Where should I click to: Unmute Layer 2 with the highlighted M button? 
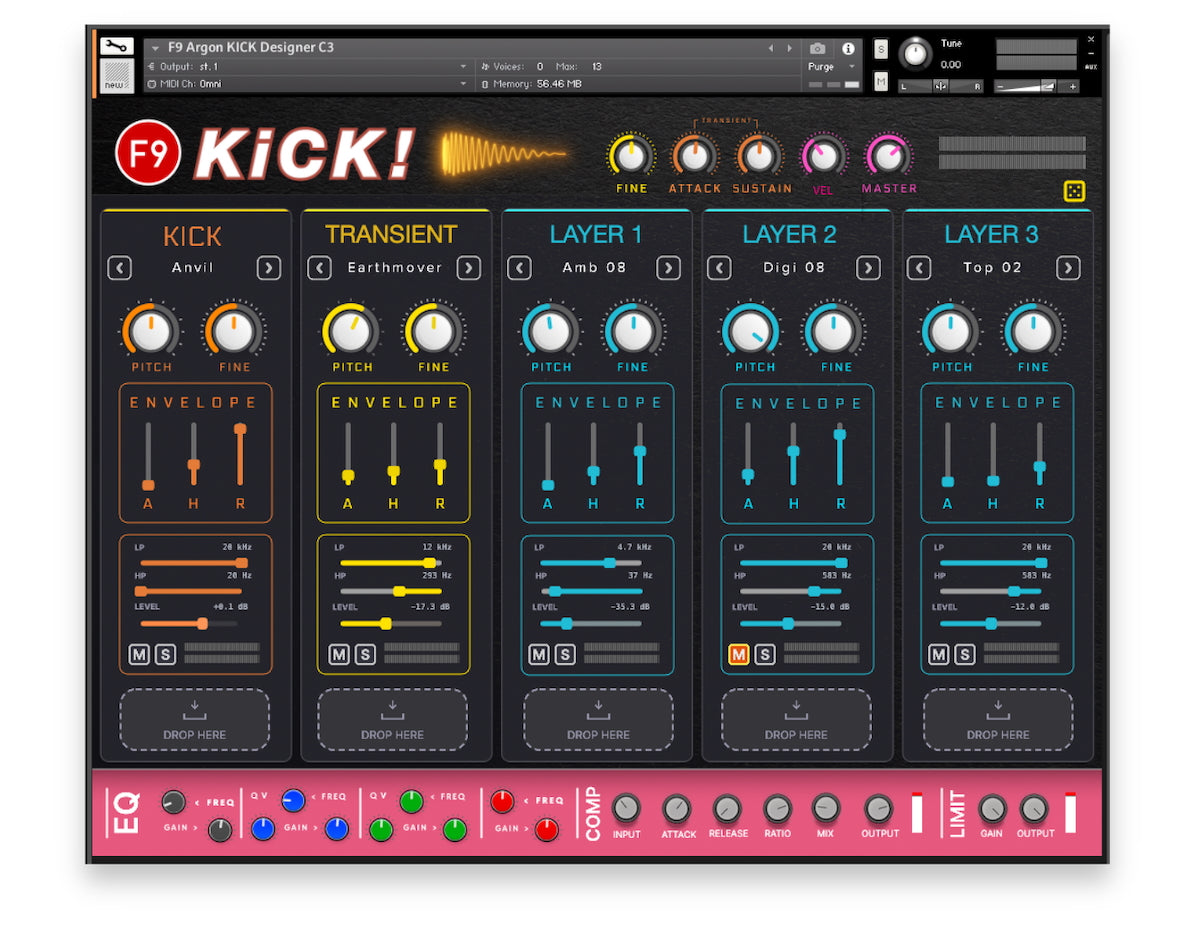click(x=738, y=654)
